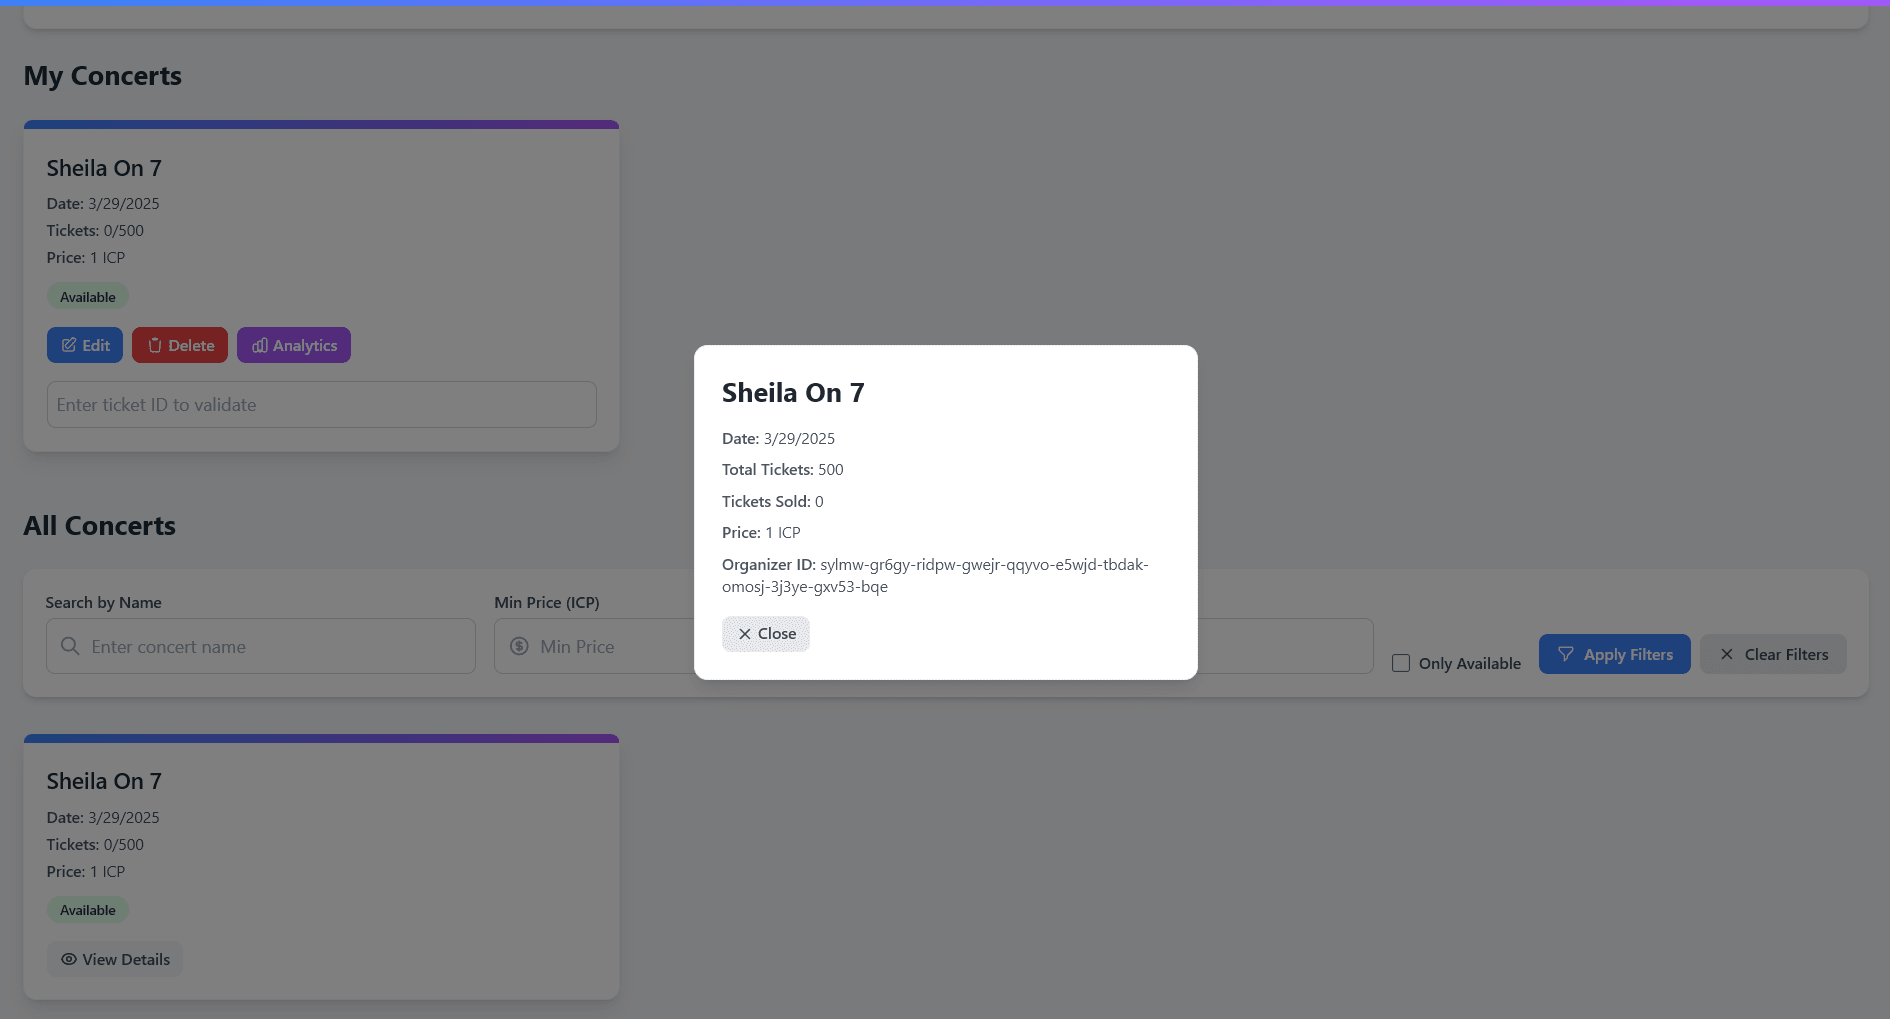Delete the Sheila On 7 concert
1890x1019 pixels.
click(180, 345)
